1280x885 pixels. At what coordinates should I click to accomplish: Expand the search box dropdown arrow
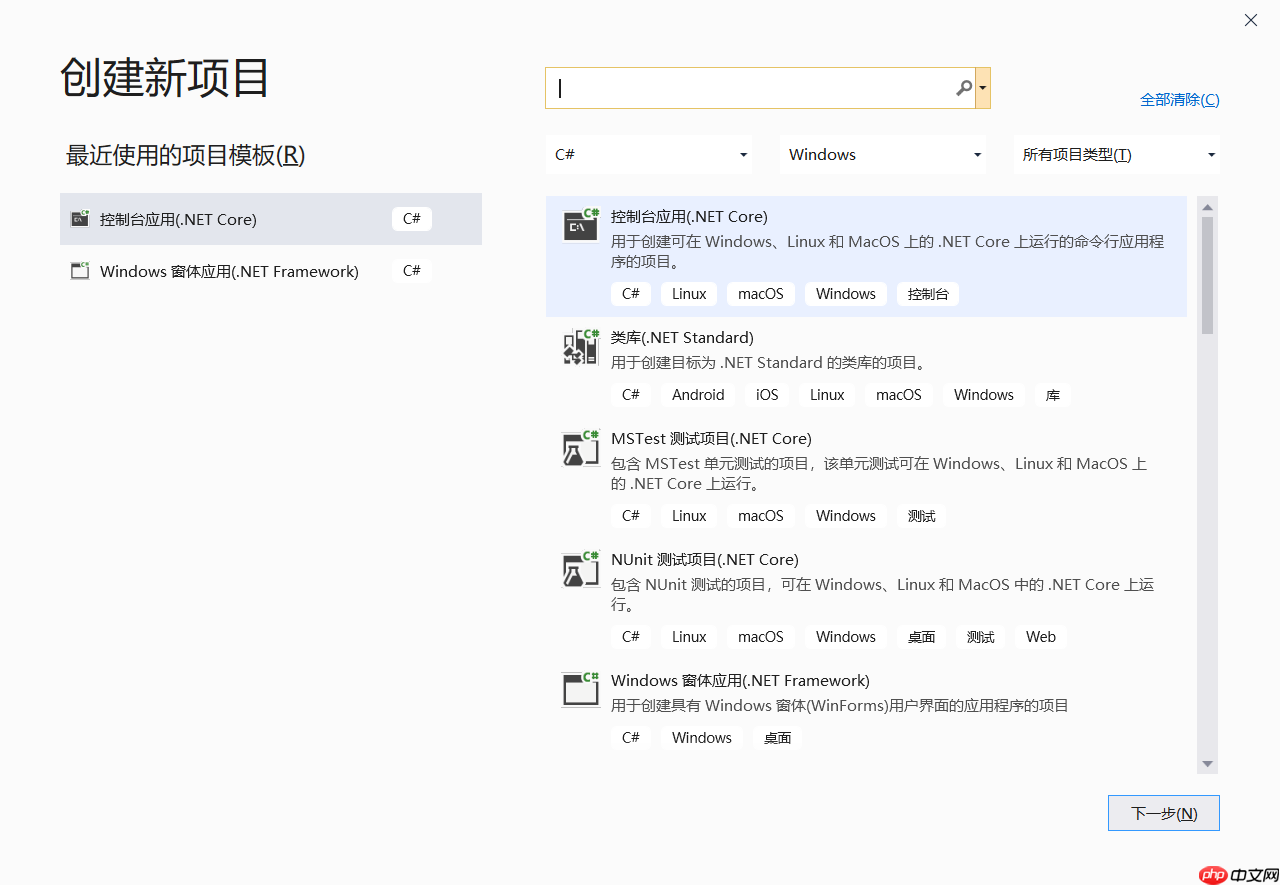pyautogui.click(x=983, y=88)
